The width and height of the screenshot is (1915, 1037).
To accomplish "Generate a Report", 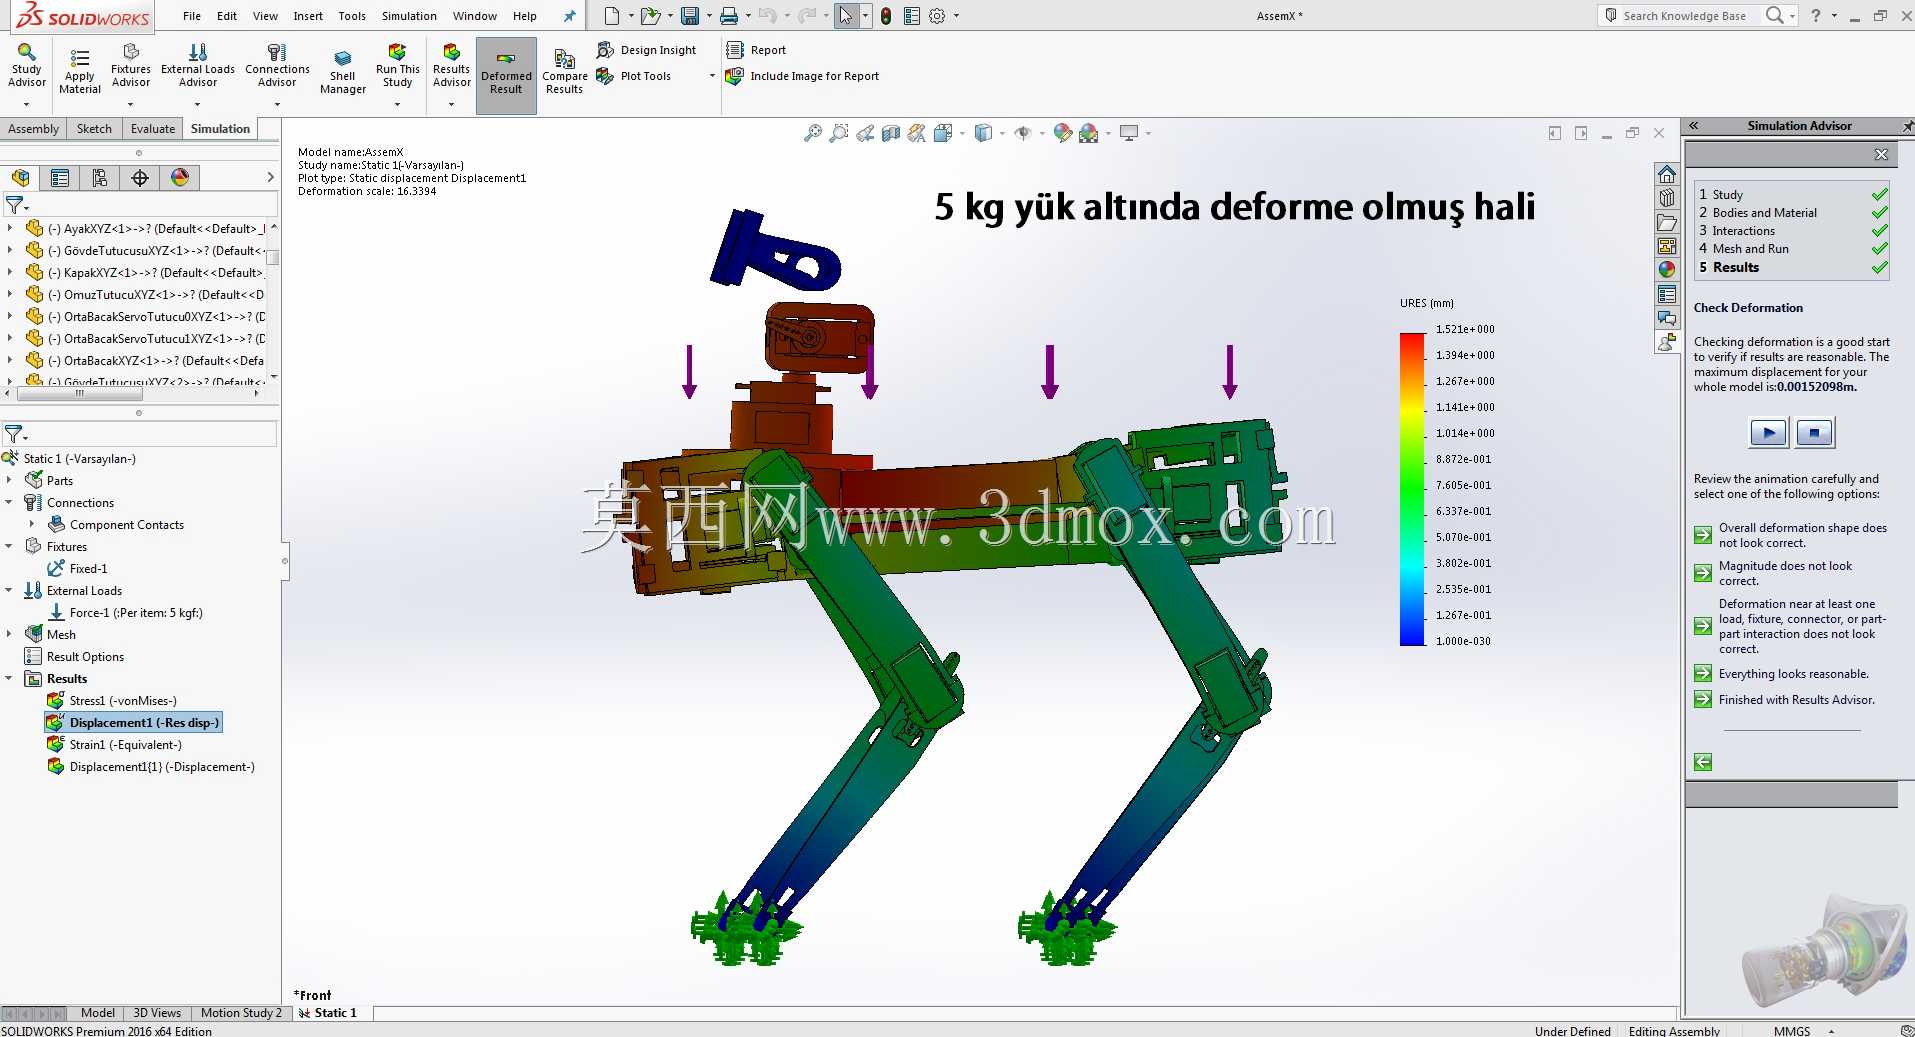I will (x=756, y=50).
